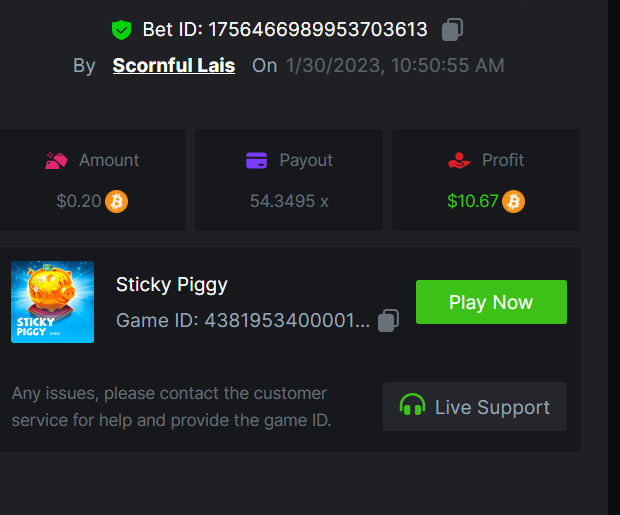Click the 54.3495 x payout value
Viewport: 620px width, 515px height.
[x=289, y=202]
